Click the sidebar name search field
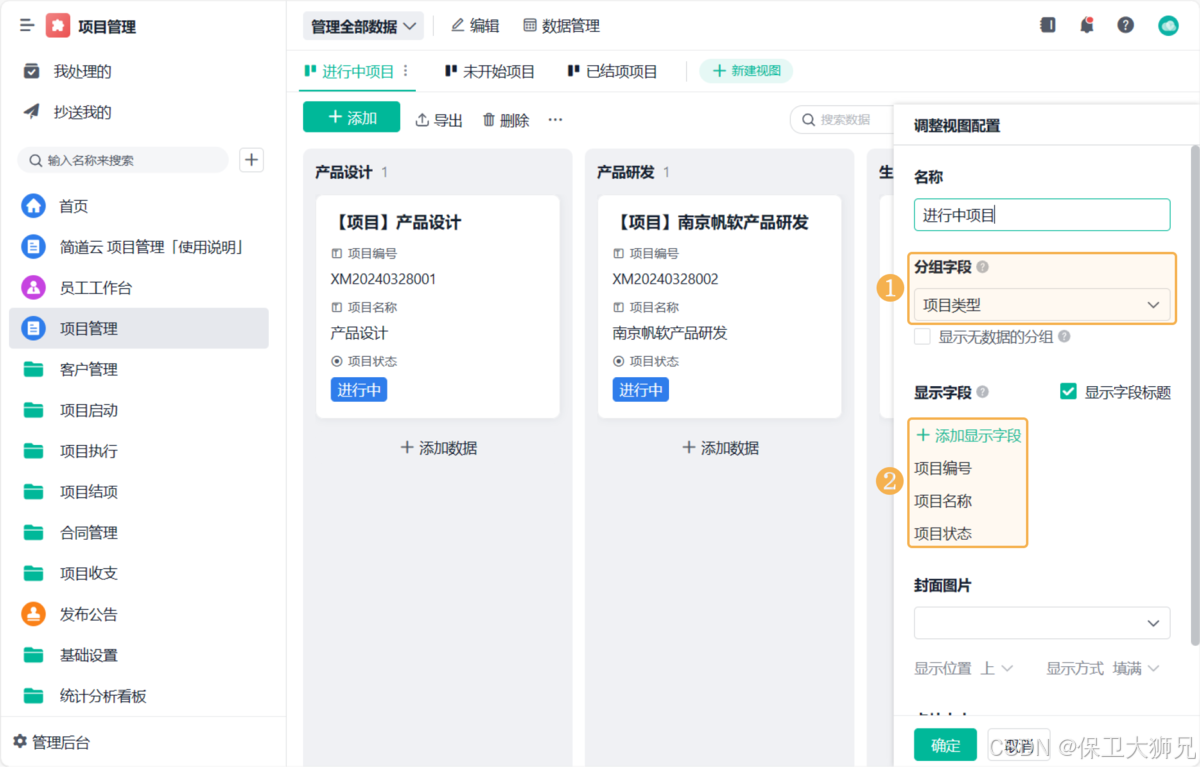 point(123,160)
